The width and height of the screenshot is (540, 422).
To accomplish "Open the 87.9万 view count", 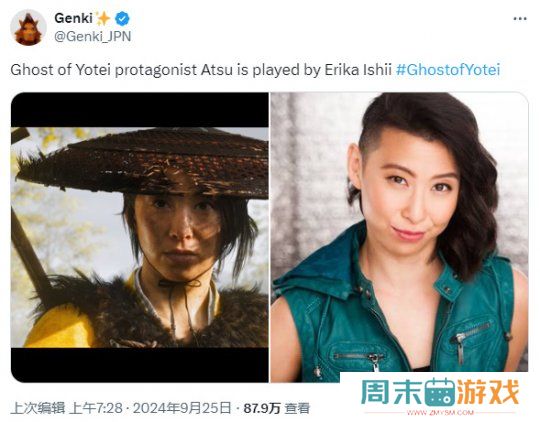I will tap(262, 408).
